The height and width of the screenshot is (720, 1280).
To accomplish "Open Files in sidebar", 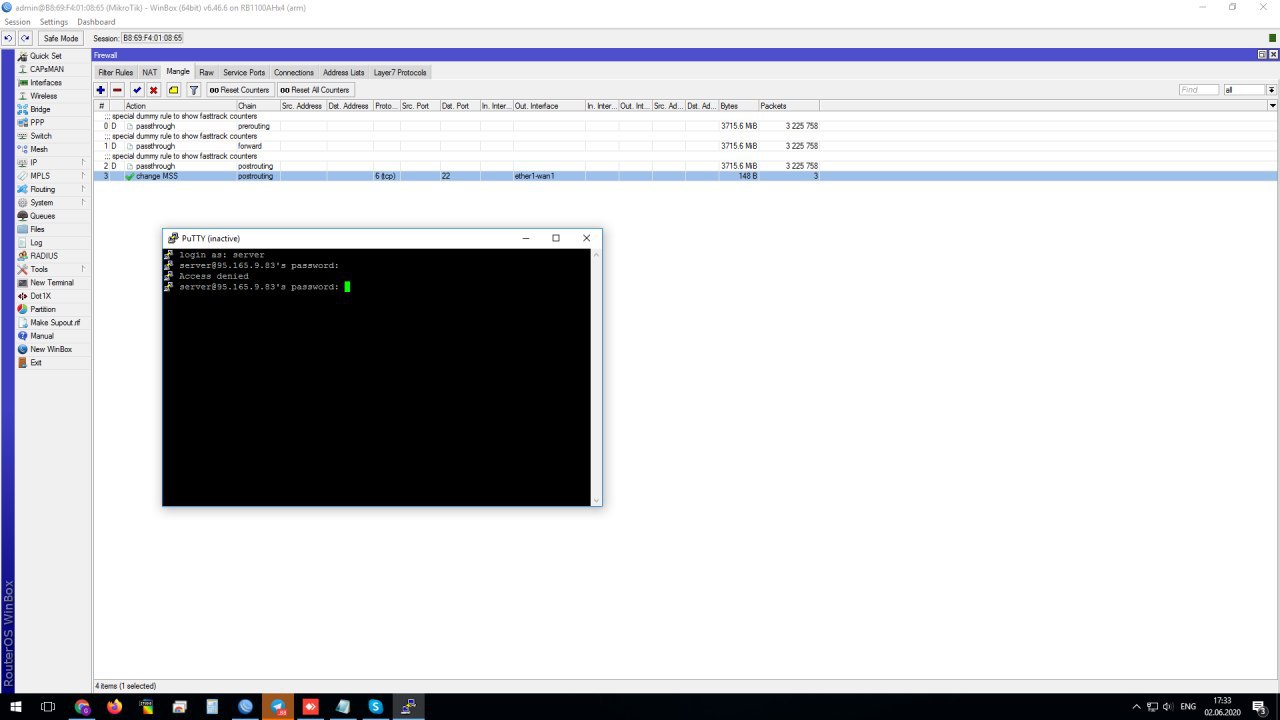I will pos(37,229).
